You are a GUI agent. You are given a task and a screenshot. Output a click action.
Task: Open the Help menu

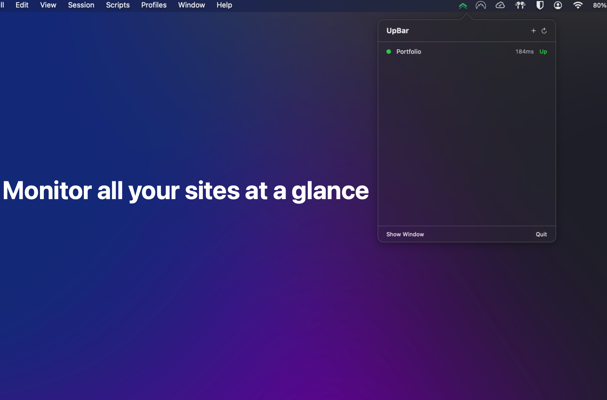(x=224, y=5)
